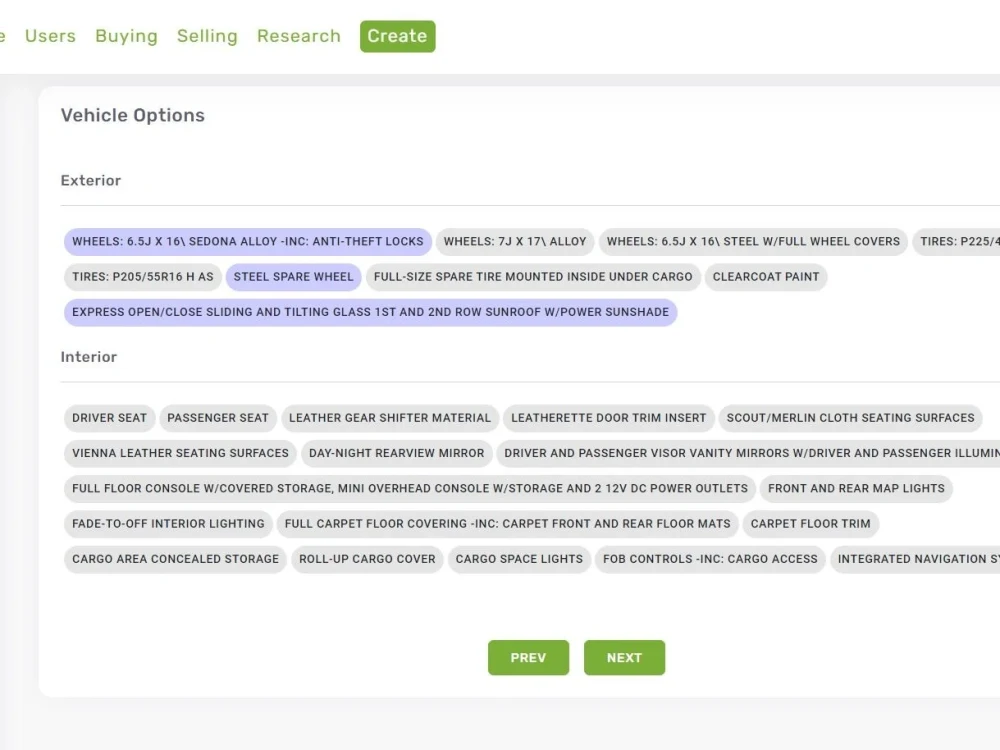Image resolution: width=1000 pixels, height=750 pixels.
Task: Toggle the TIRES: P205/55R16 H AS option
Action: [x=141, y=277]
